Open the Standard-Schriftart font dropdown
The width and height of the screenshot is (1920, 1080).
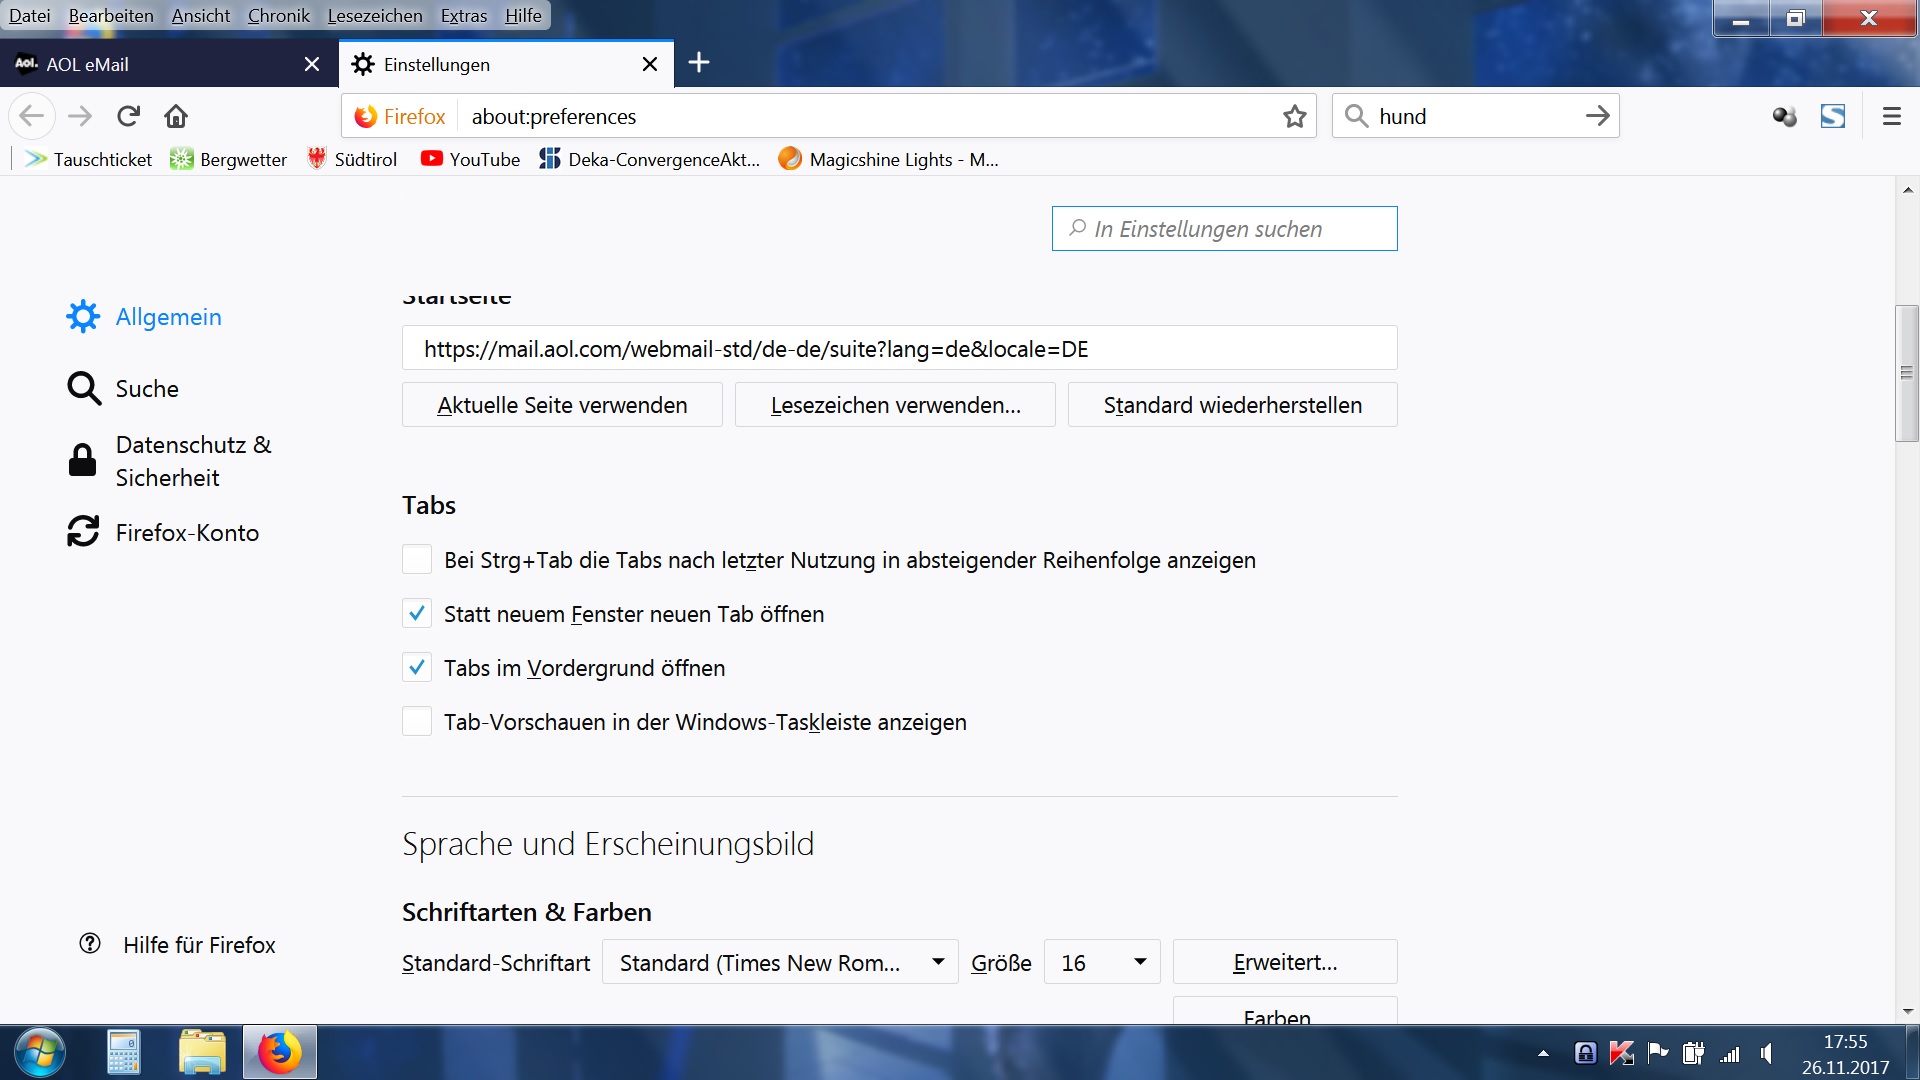pos(780,962)
